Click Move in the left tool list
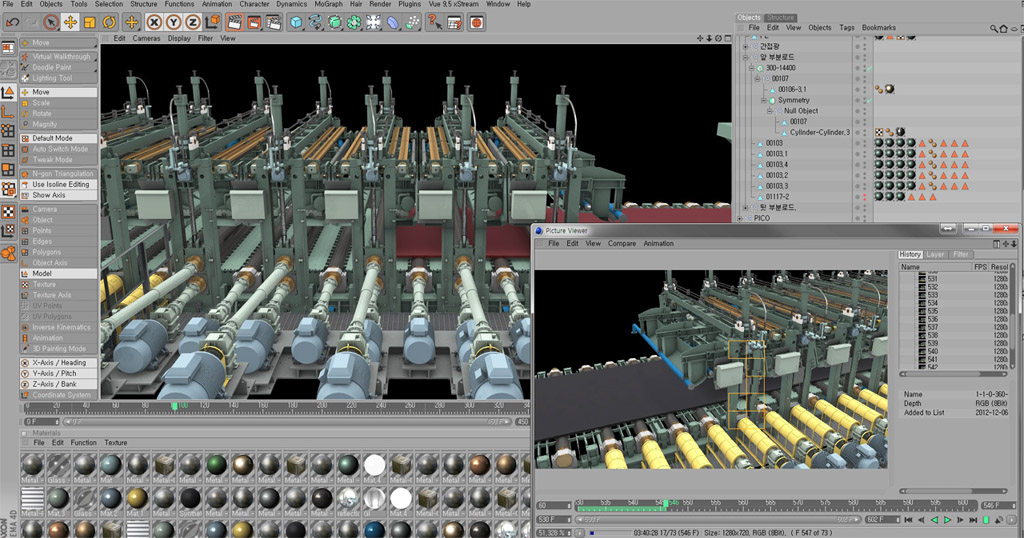The image size is (1024, 538). click(x=59, y=92)
